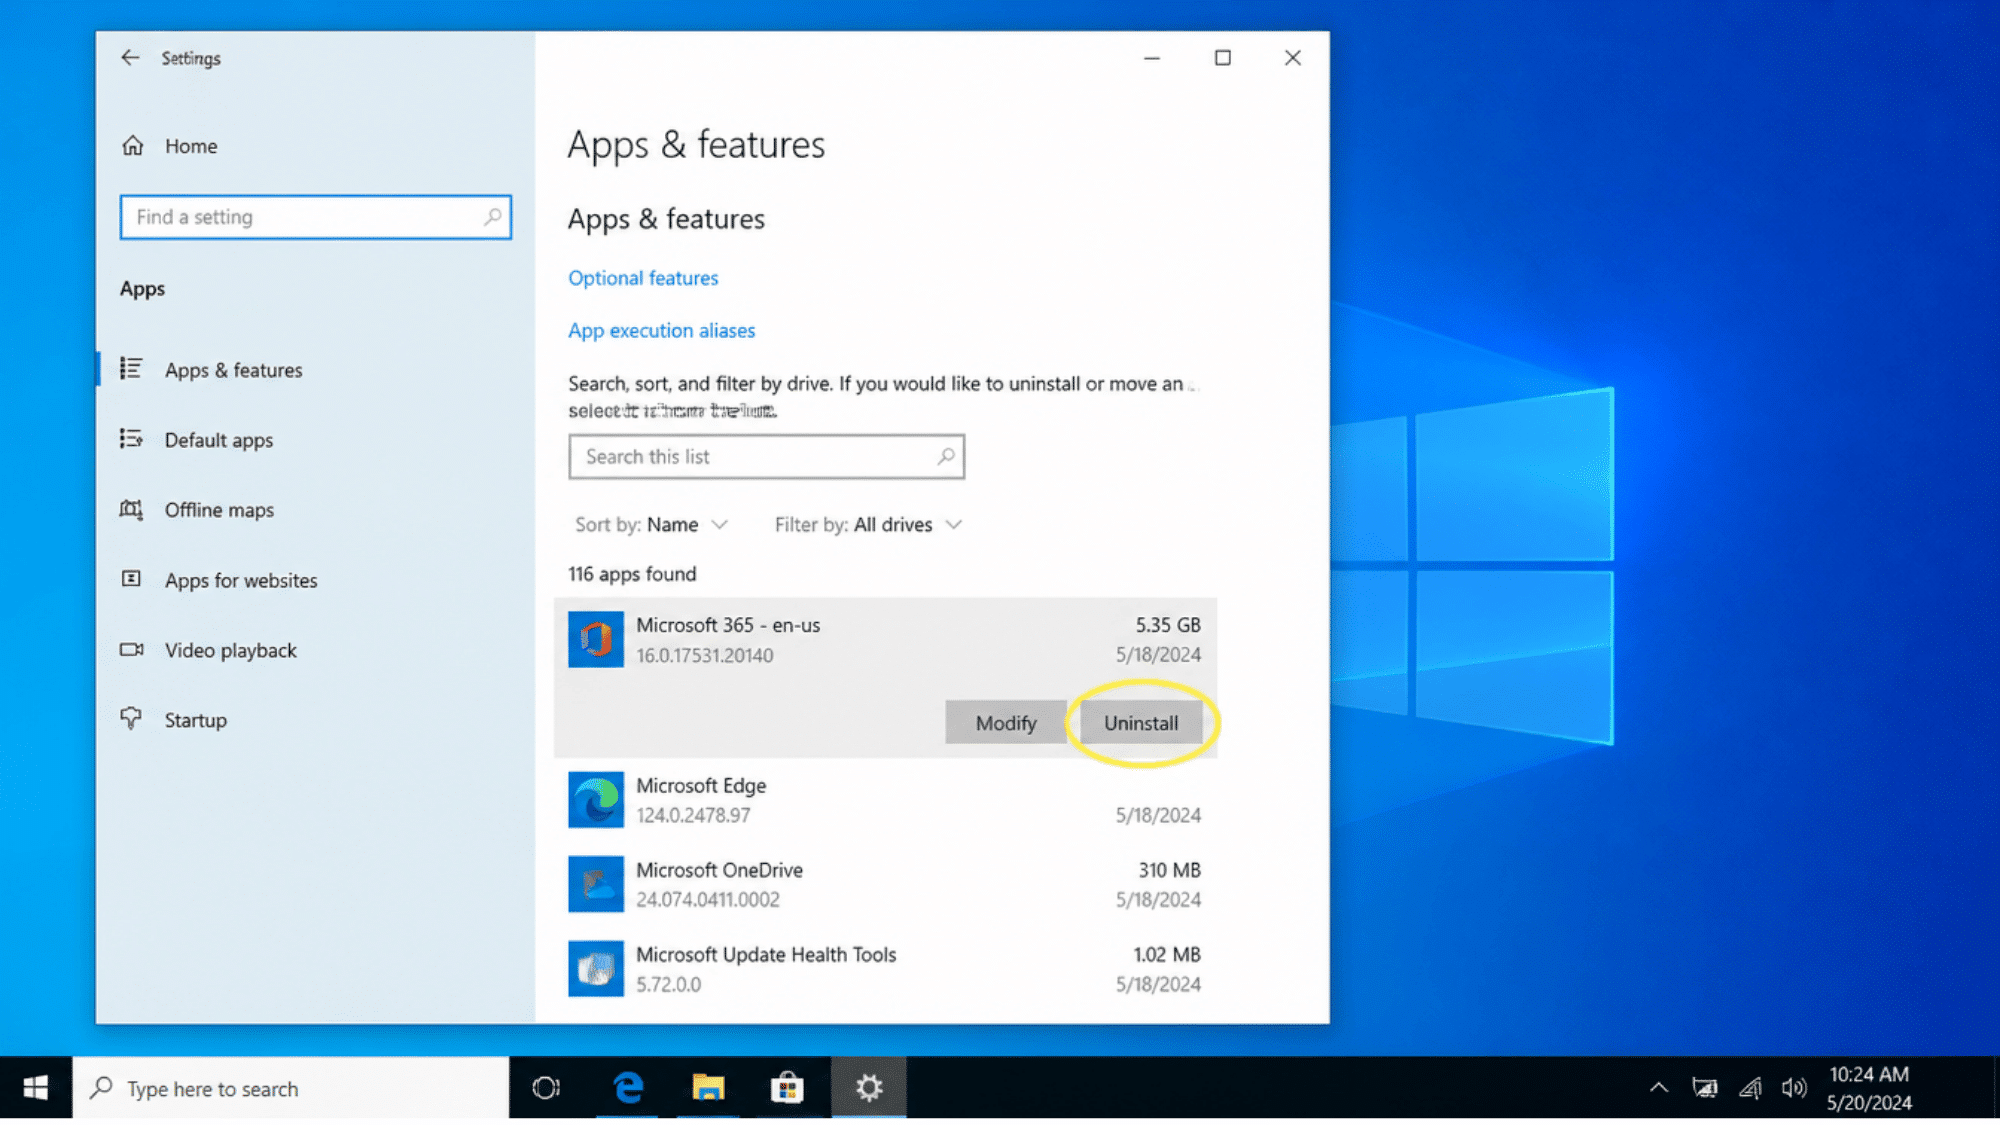Open the Windows Start menu
This screenshot has height=1125, width=2000.
pos(36,1088)
